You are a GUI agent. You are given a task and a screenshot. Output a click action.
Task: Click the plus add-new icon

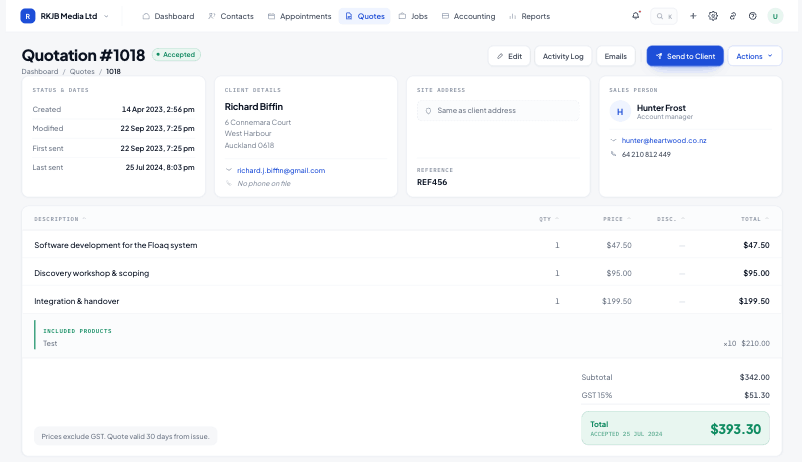pos(693,16)
